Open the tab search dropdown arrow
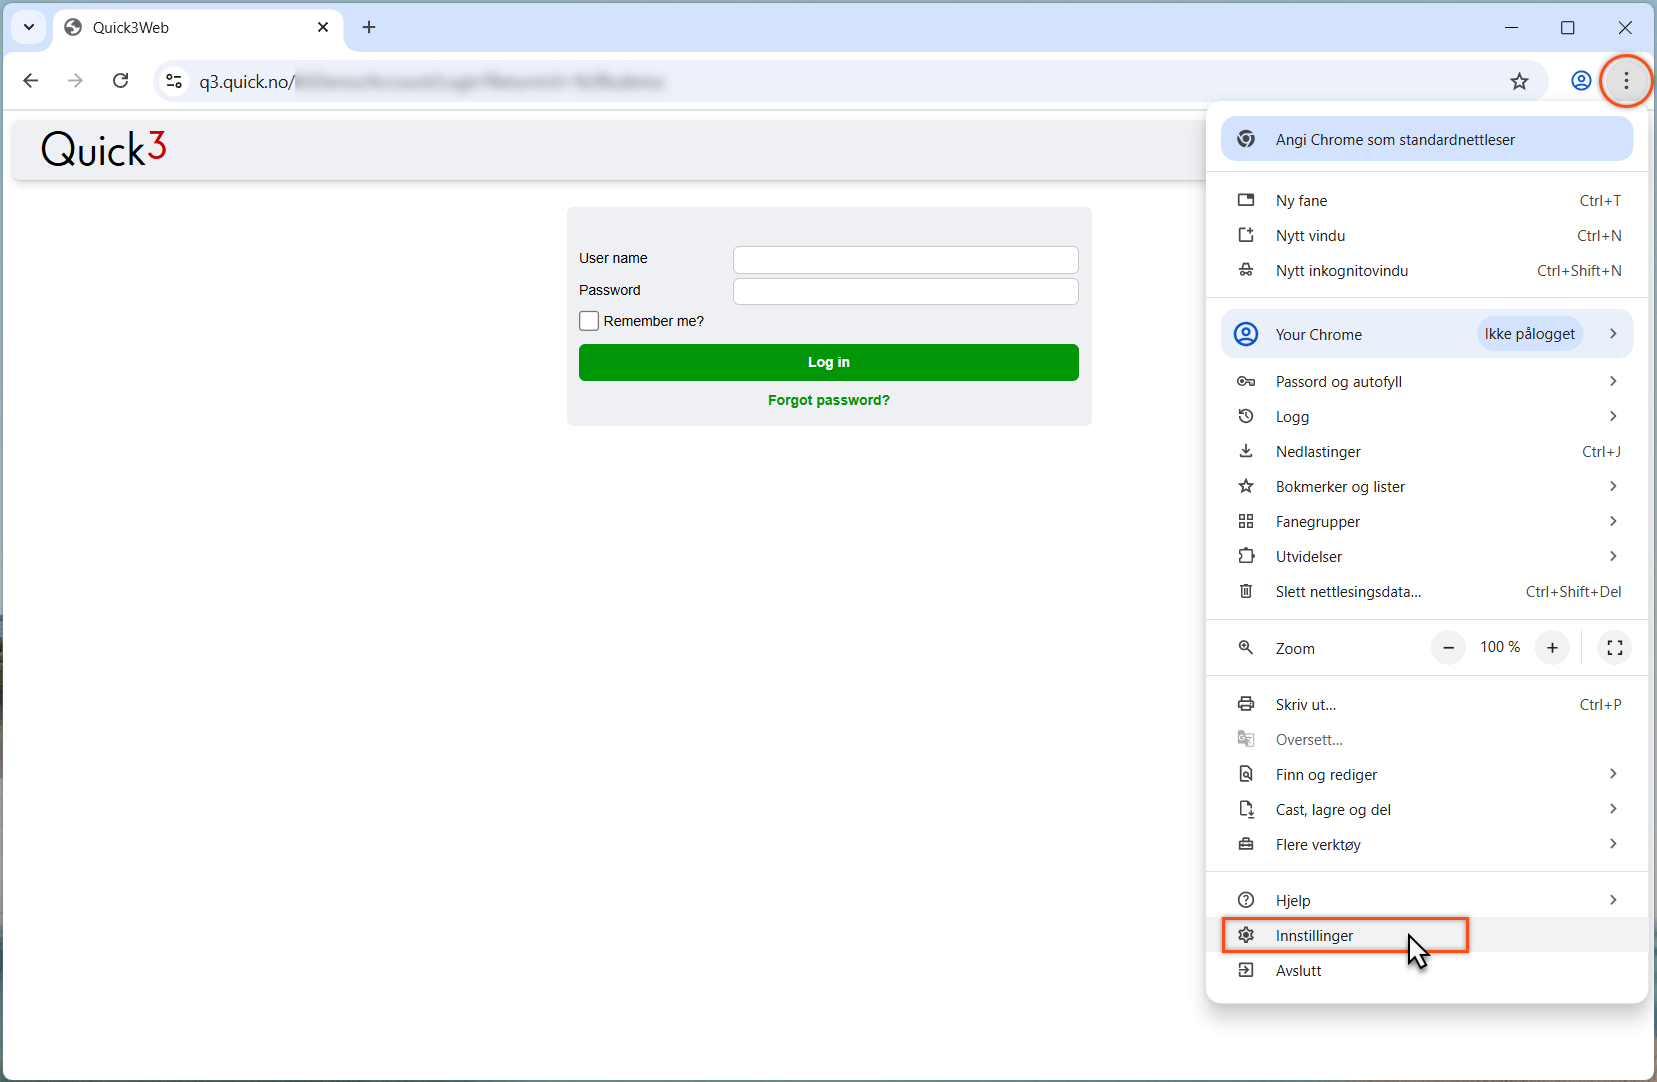The width and height of the screenshot is (1657, 1082). tap(29, 27)
